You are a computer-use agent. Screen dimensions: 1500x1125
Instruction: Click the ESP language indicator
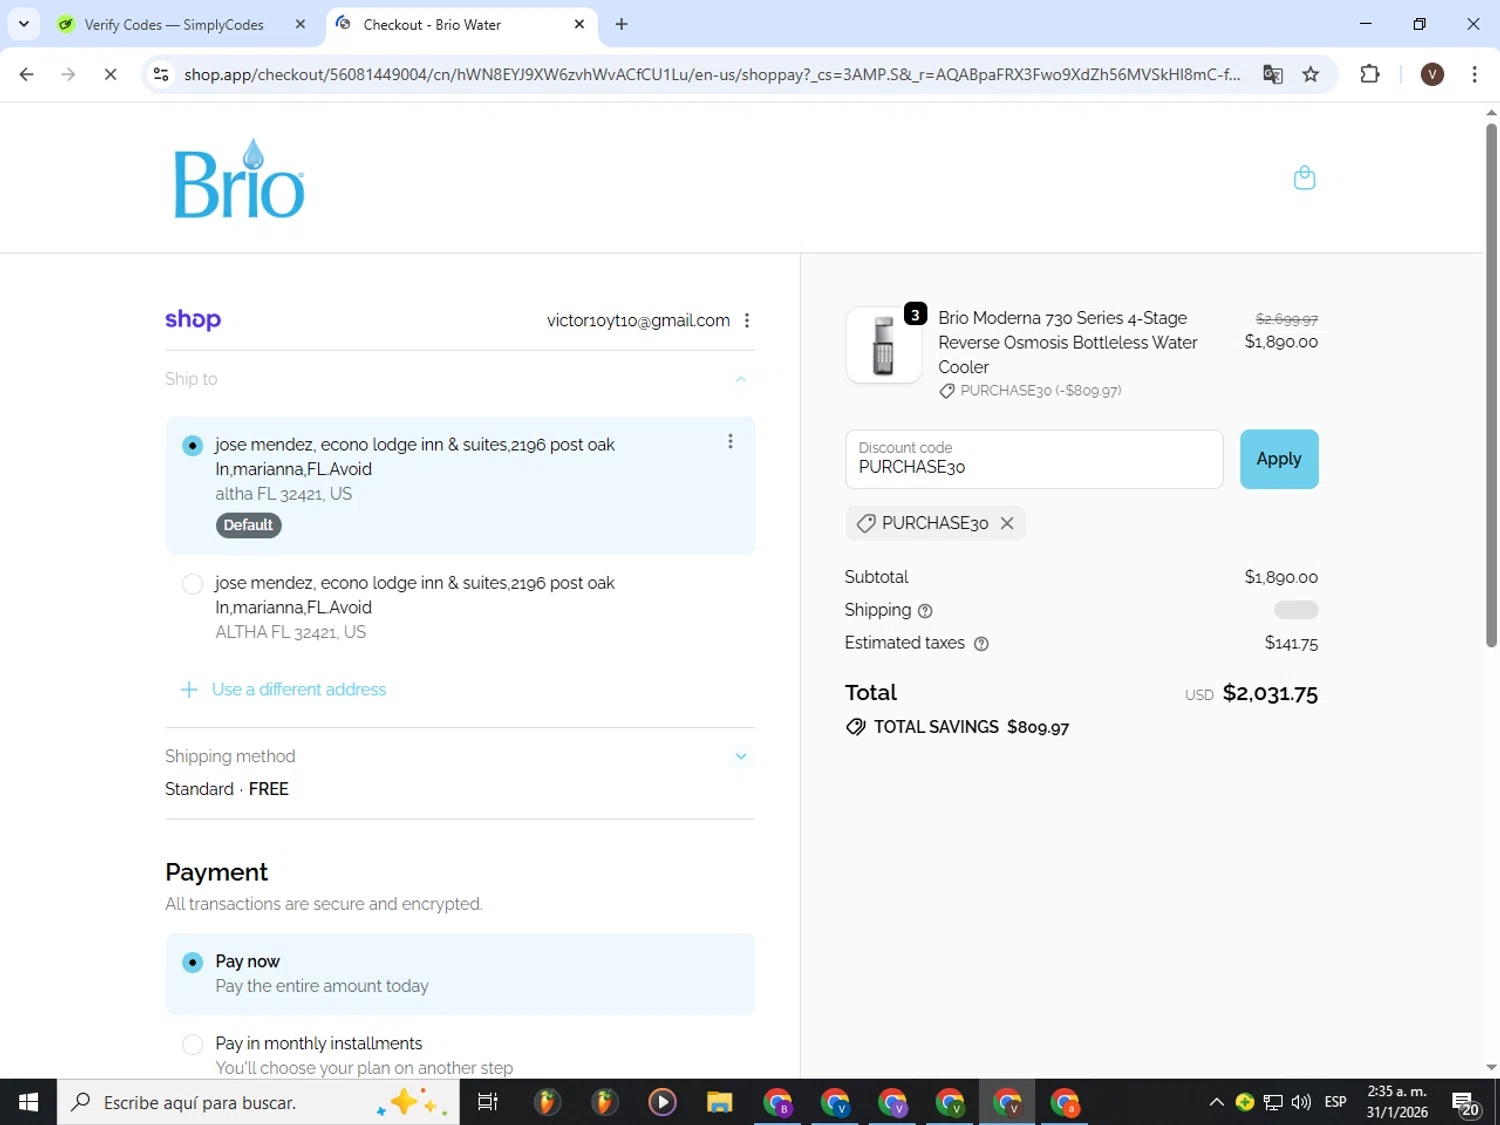[x=1335, y=1102]
